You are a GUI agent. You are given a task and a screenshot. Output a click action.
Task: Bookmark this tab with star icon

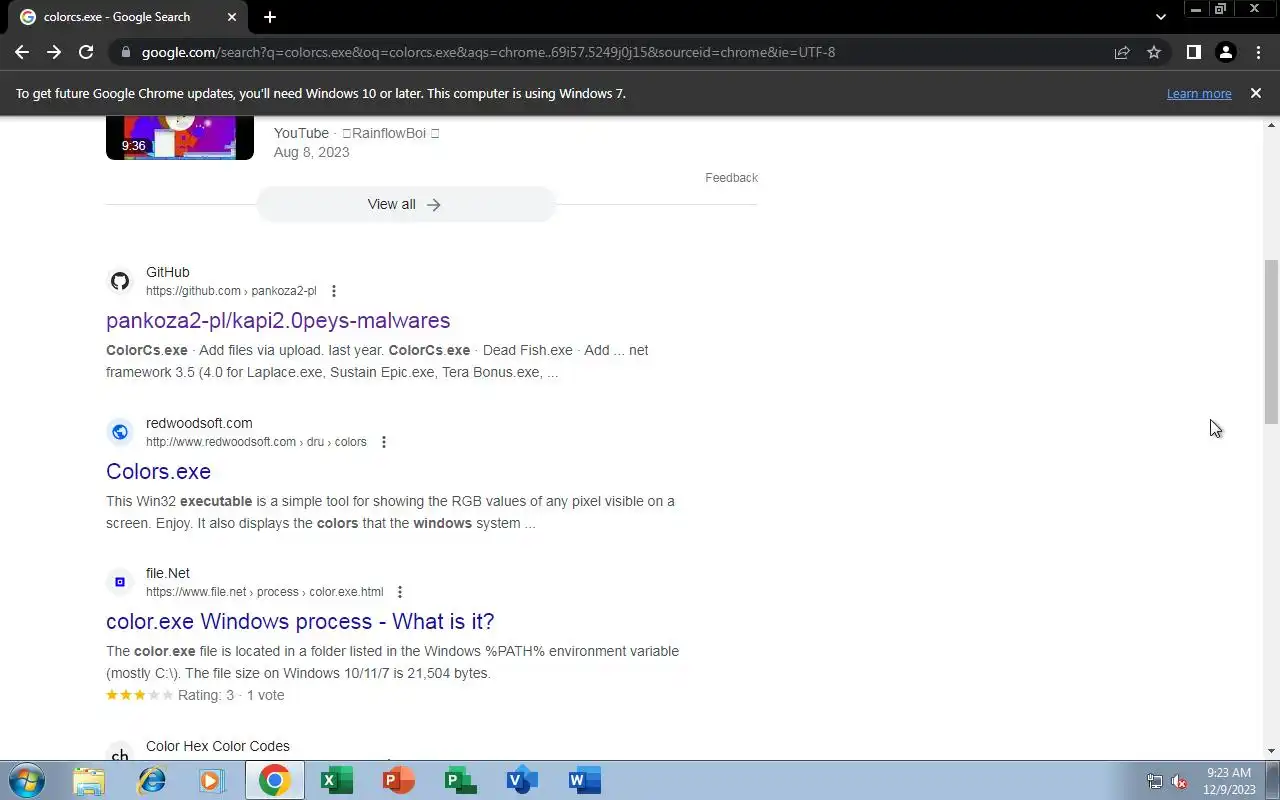coord(1154,52)
